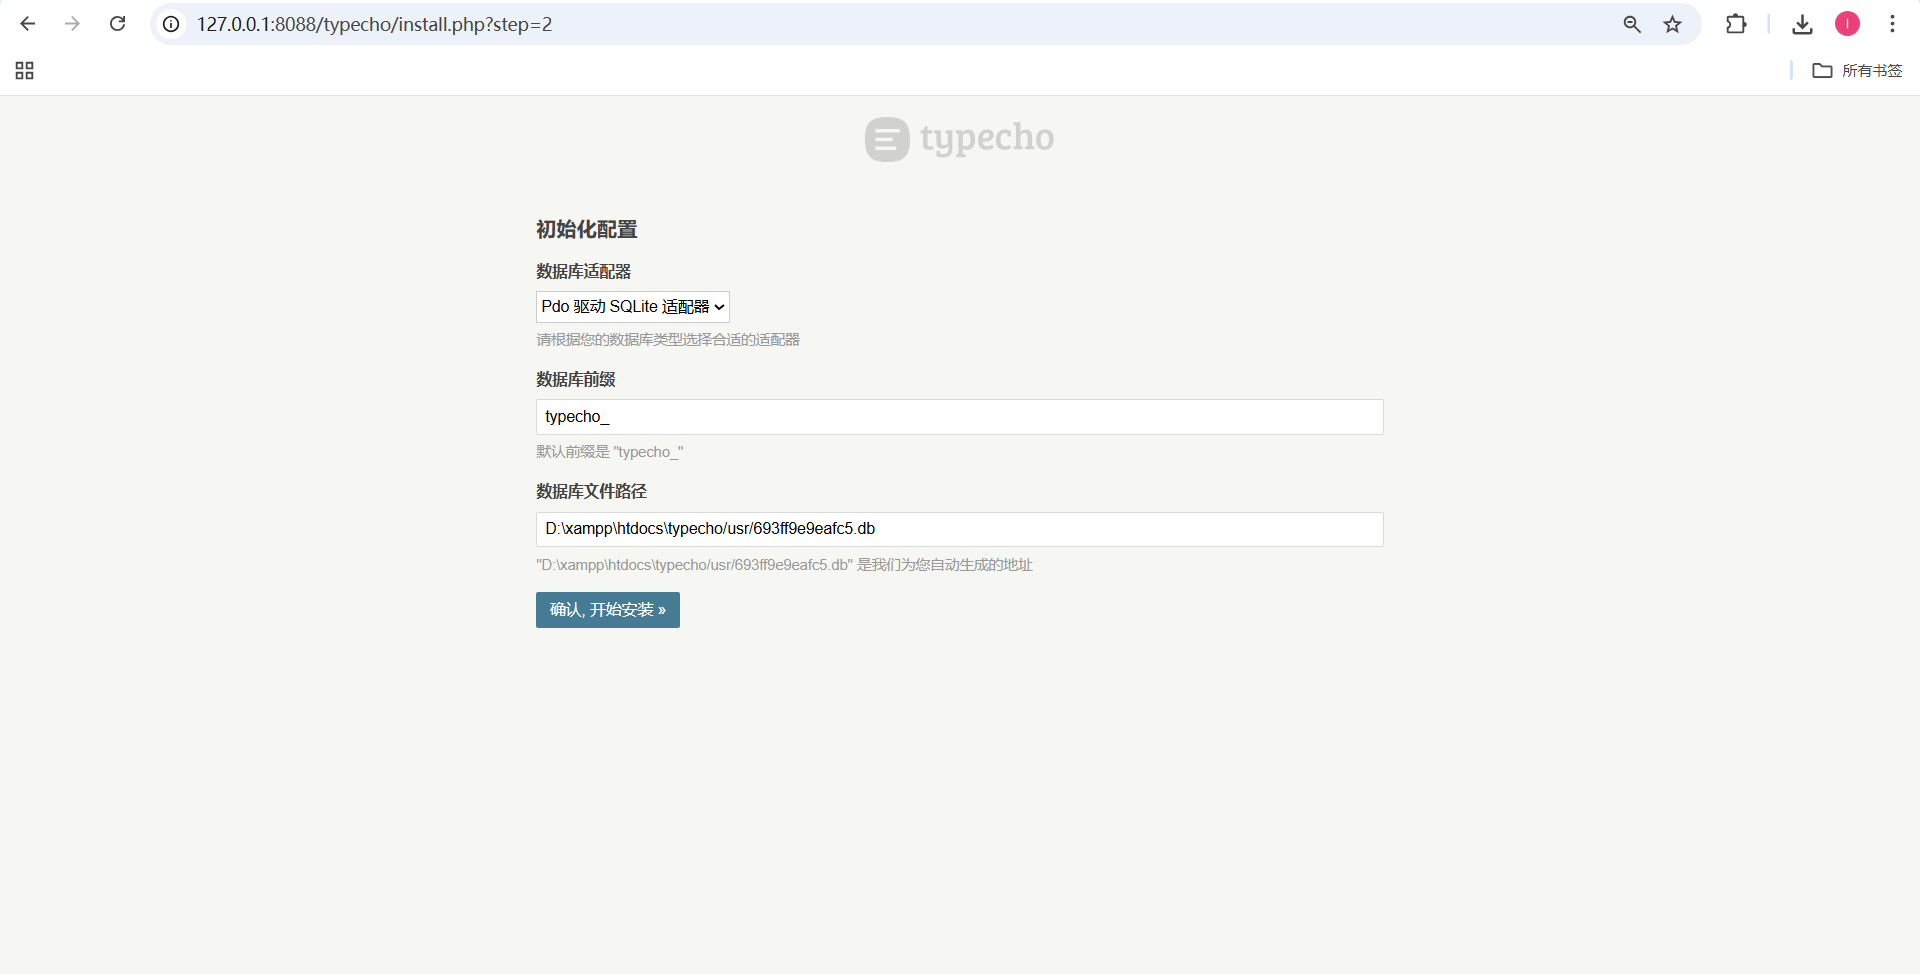The height and width of the screenshot is (974, 1920).
Task: Bookmark this page with star icon
Action: 1673,24
